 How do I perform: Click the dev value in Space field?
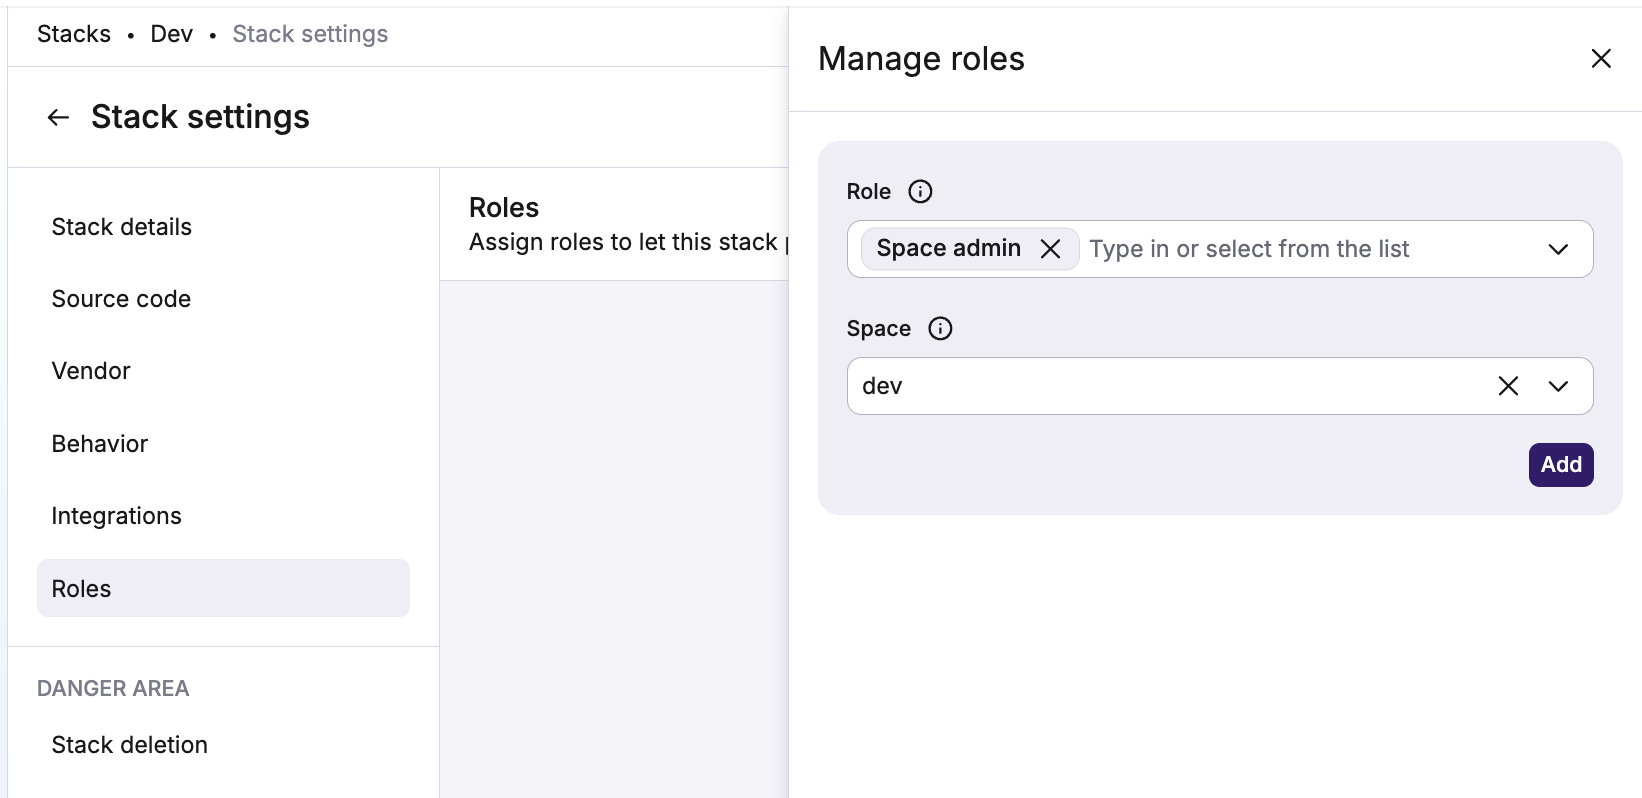[x=883, y=386]
